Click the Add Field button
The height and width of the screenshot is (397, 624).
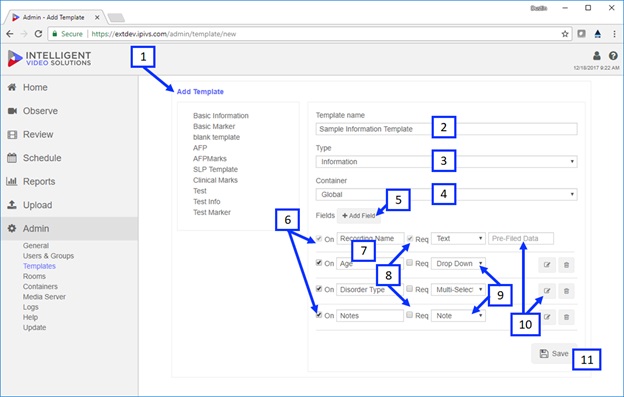[x=359, y=216]
